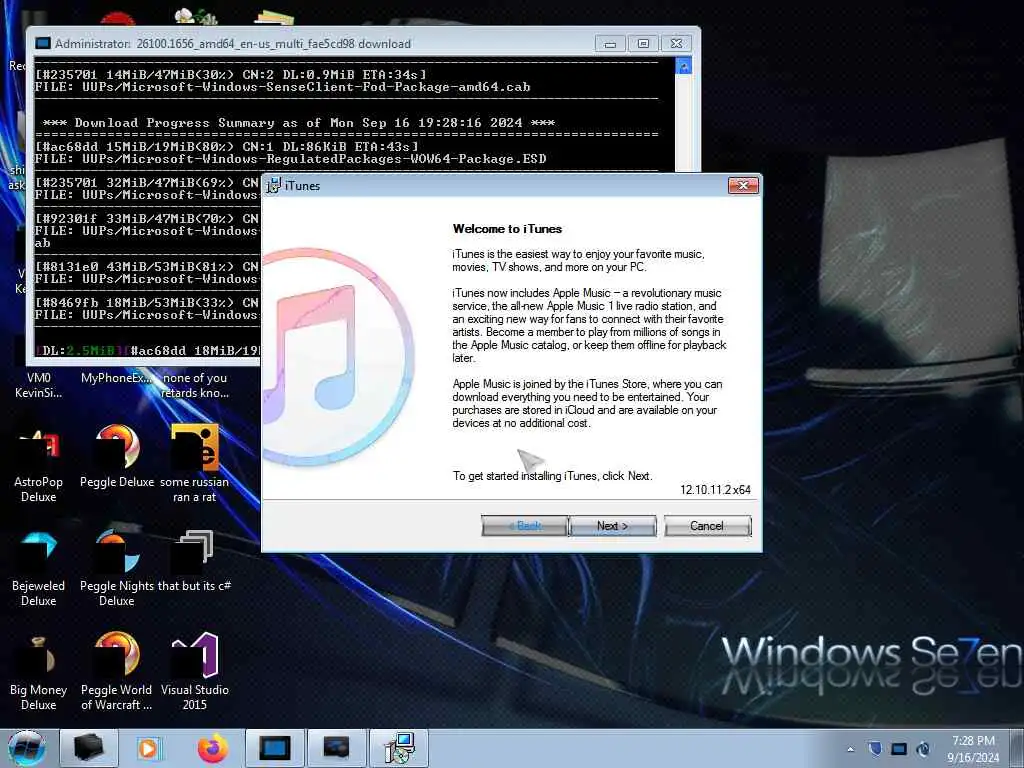Viewport: 1024px width, 768px height.
Task: Click Next in the iTunes installer
Action: [612, 526]
